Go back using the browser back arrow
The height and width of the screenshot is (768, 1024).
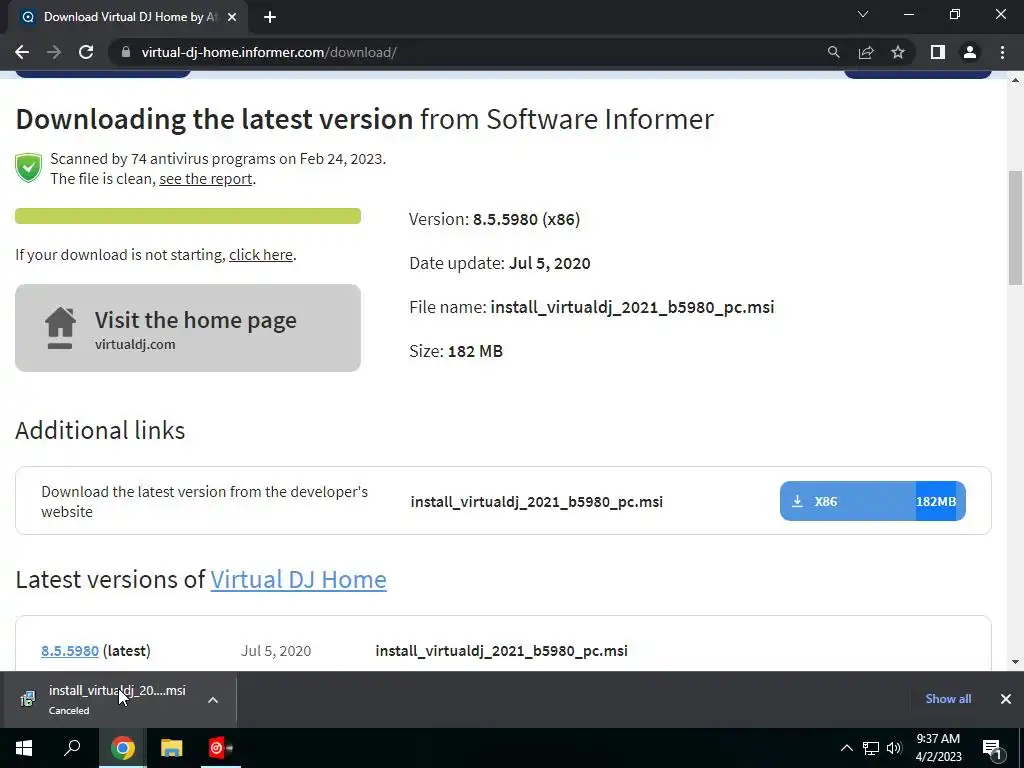(x=22, y=52)
